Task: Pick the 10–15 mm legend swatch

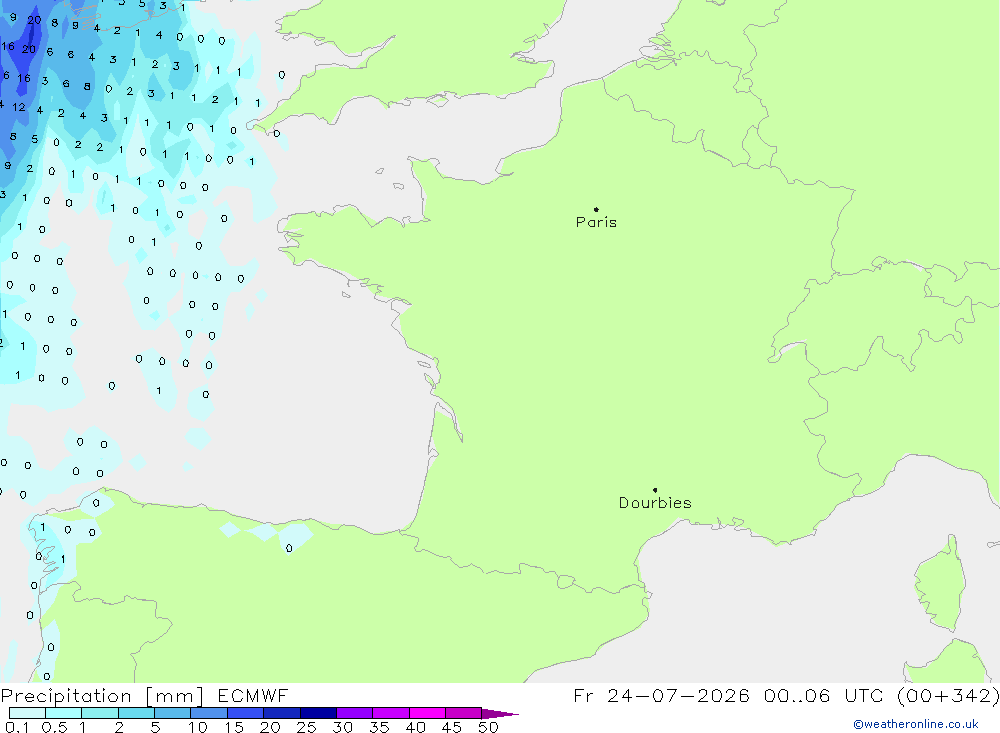Action: pos(209,713)
